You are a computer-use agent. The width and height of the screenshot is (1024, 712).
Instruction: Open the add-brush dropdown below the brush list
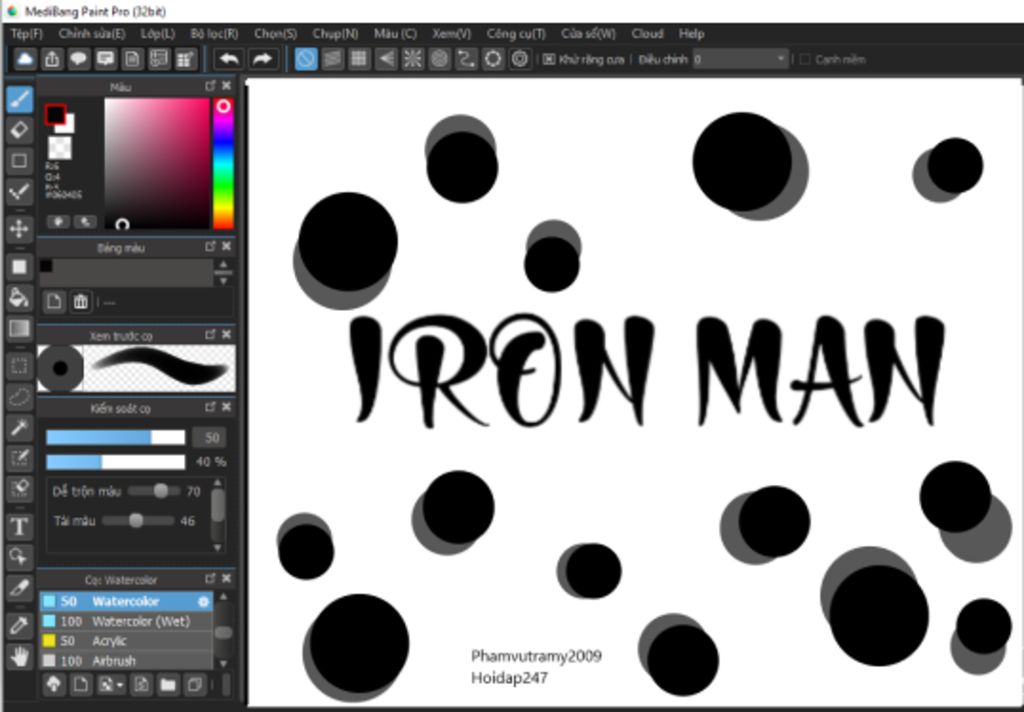coord(110,685)
